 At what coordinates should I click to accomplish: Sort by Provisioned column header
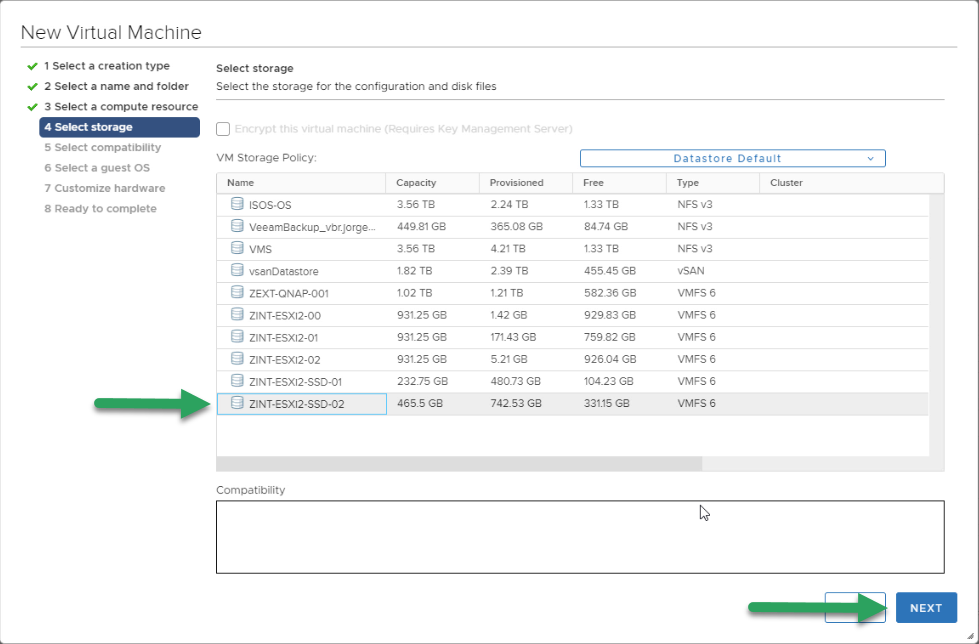pyautogui.click(x=526, y=183)
